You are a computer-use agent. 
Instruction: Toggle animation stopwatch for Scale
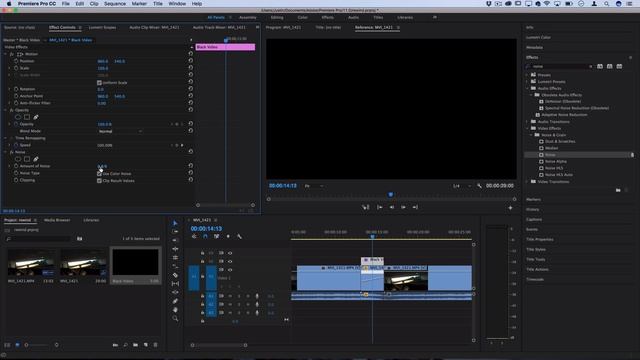point(16,68)
